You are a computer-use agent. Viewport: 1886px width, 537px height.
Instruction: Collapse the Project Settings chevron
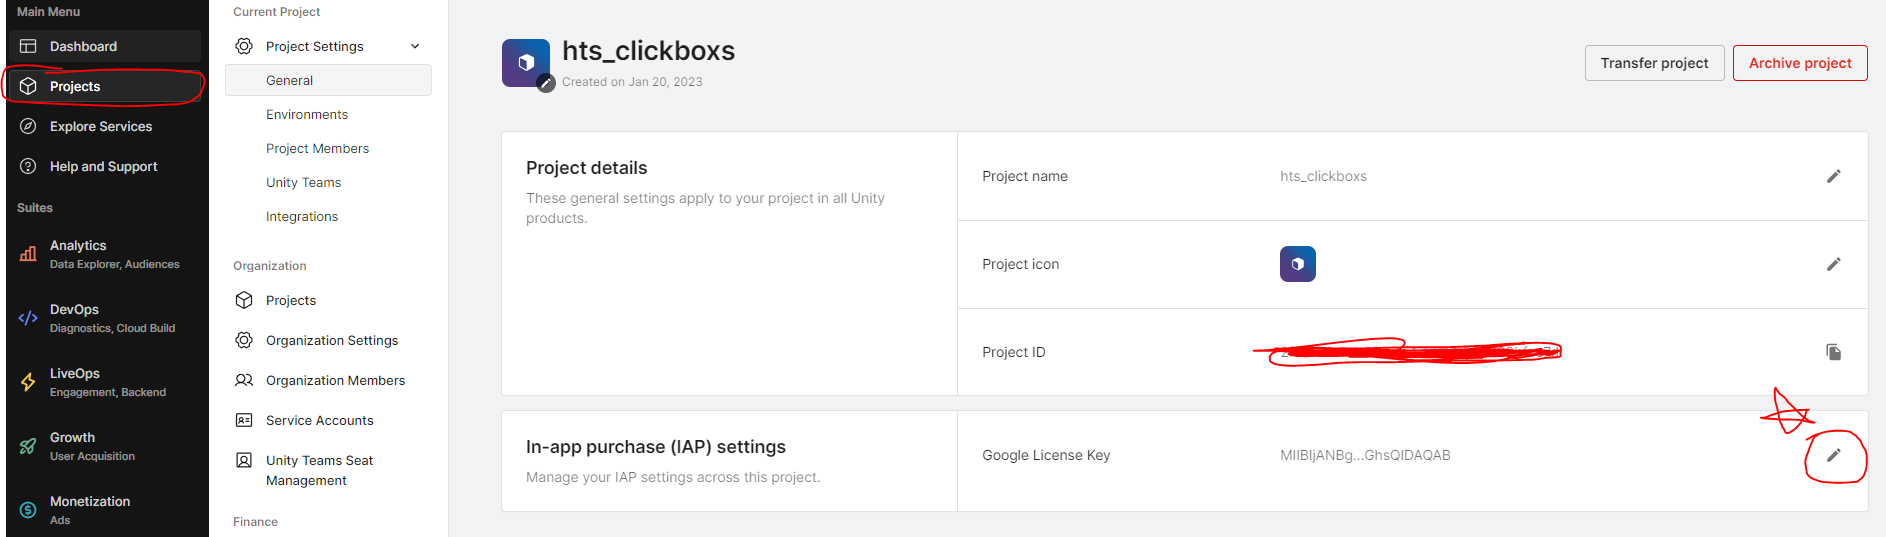point(415,46)
